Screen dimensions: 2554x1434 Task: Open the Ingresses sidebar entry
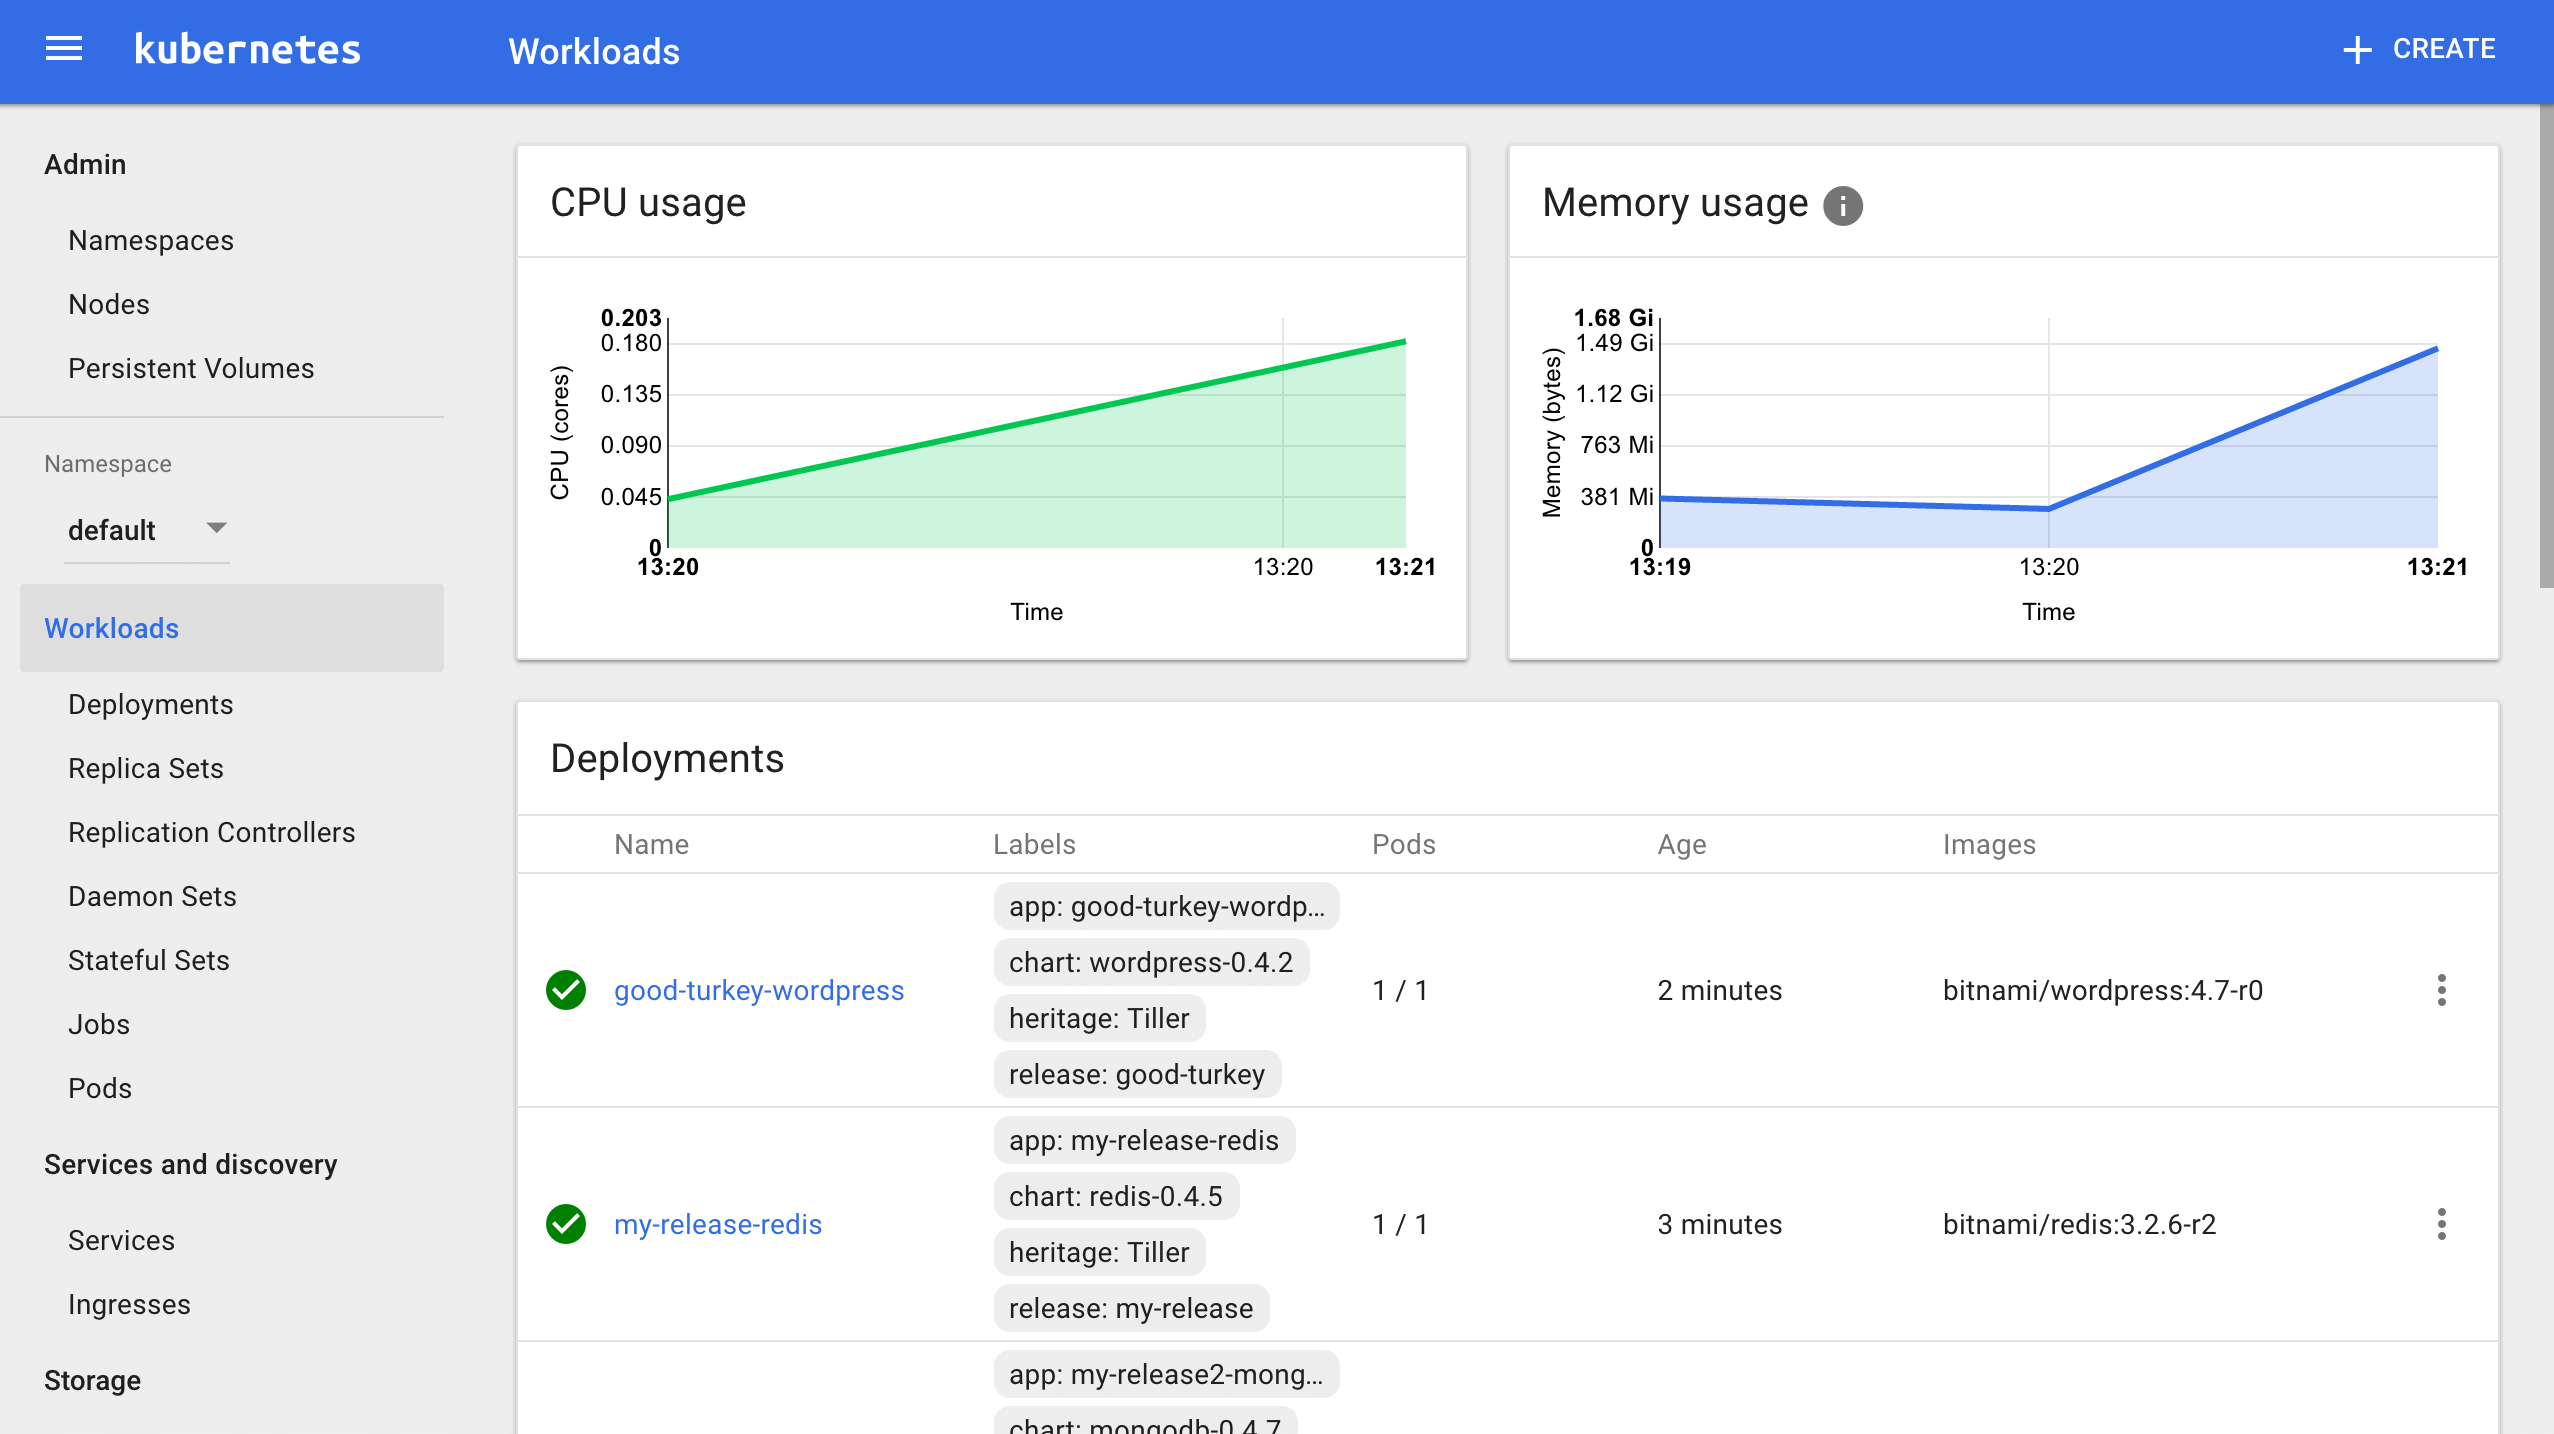(x=129, y=1304)
